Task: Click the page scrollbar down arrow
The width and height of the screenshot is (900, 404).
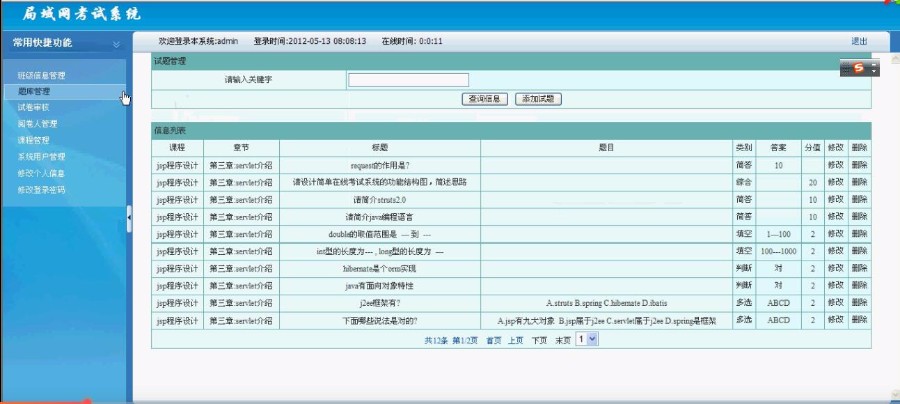Action: pos(895,394)
